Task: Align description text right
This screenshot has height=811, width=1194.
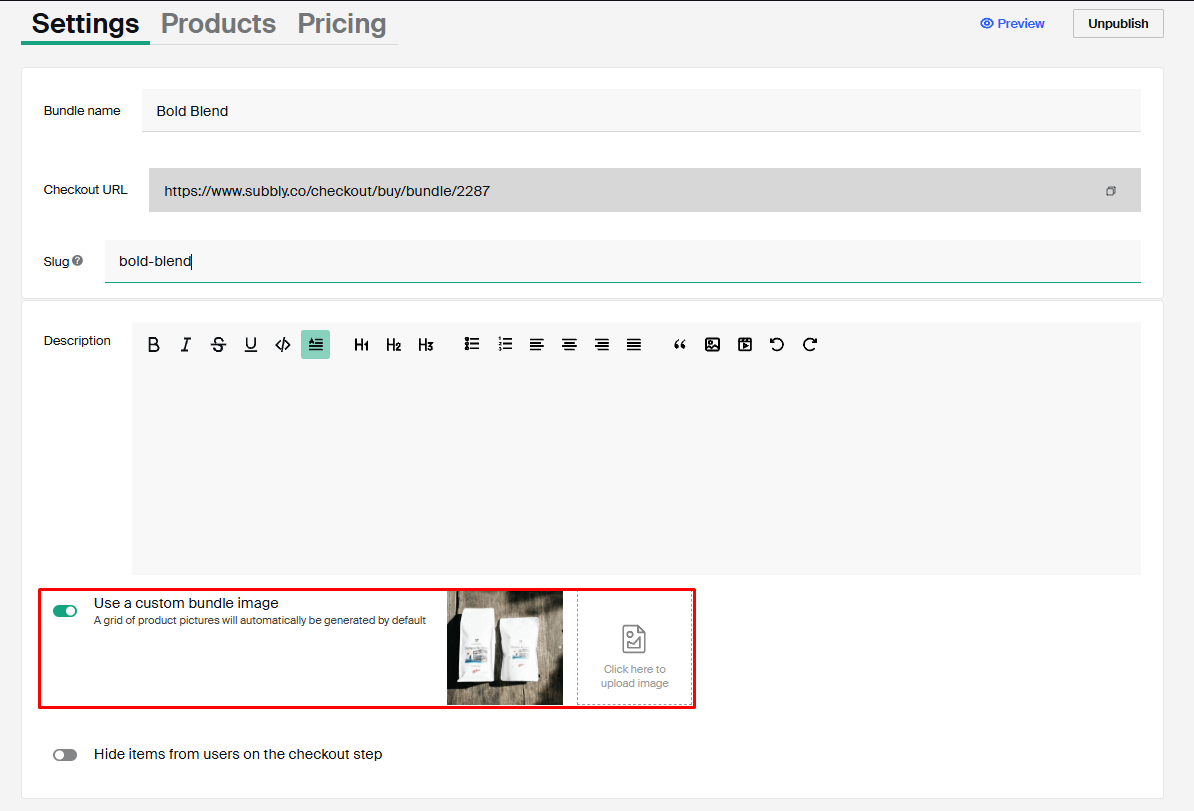Action: (602, 345)
